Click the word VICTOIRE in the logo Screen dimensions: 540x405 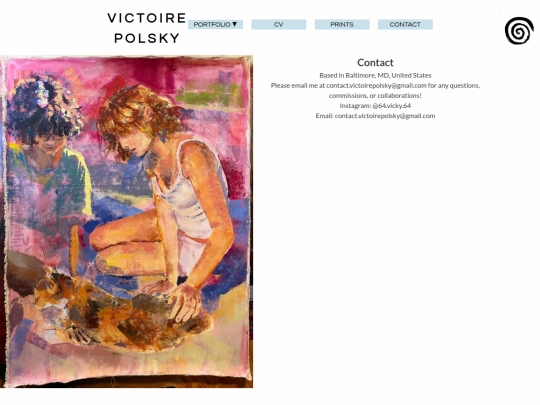(x=147, y=18)
